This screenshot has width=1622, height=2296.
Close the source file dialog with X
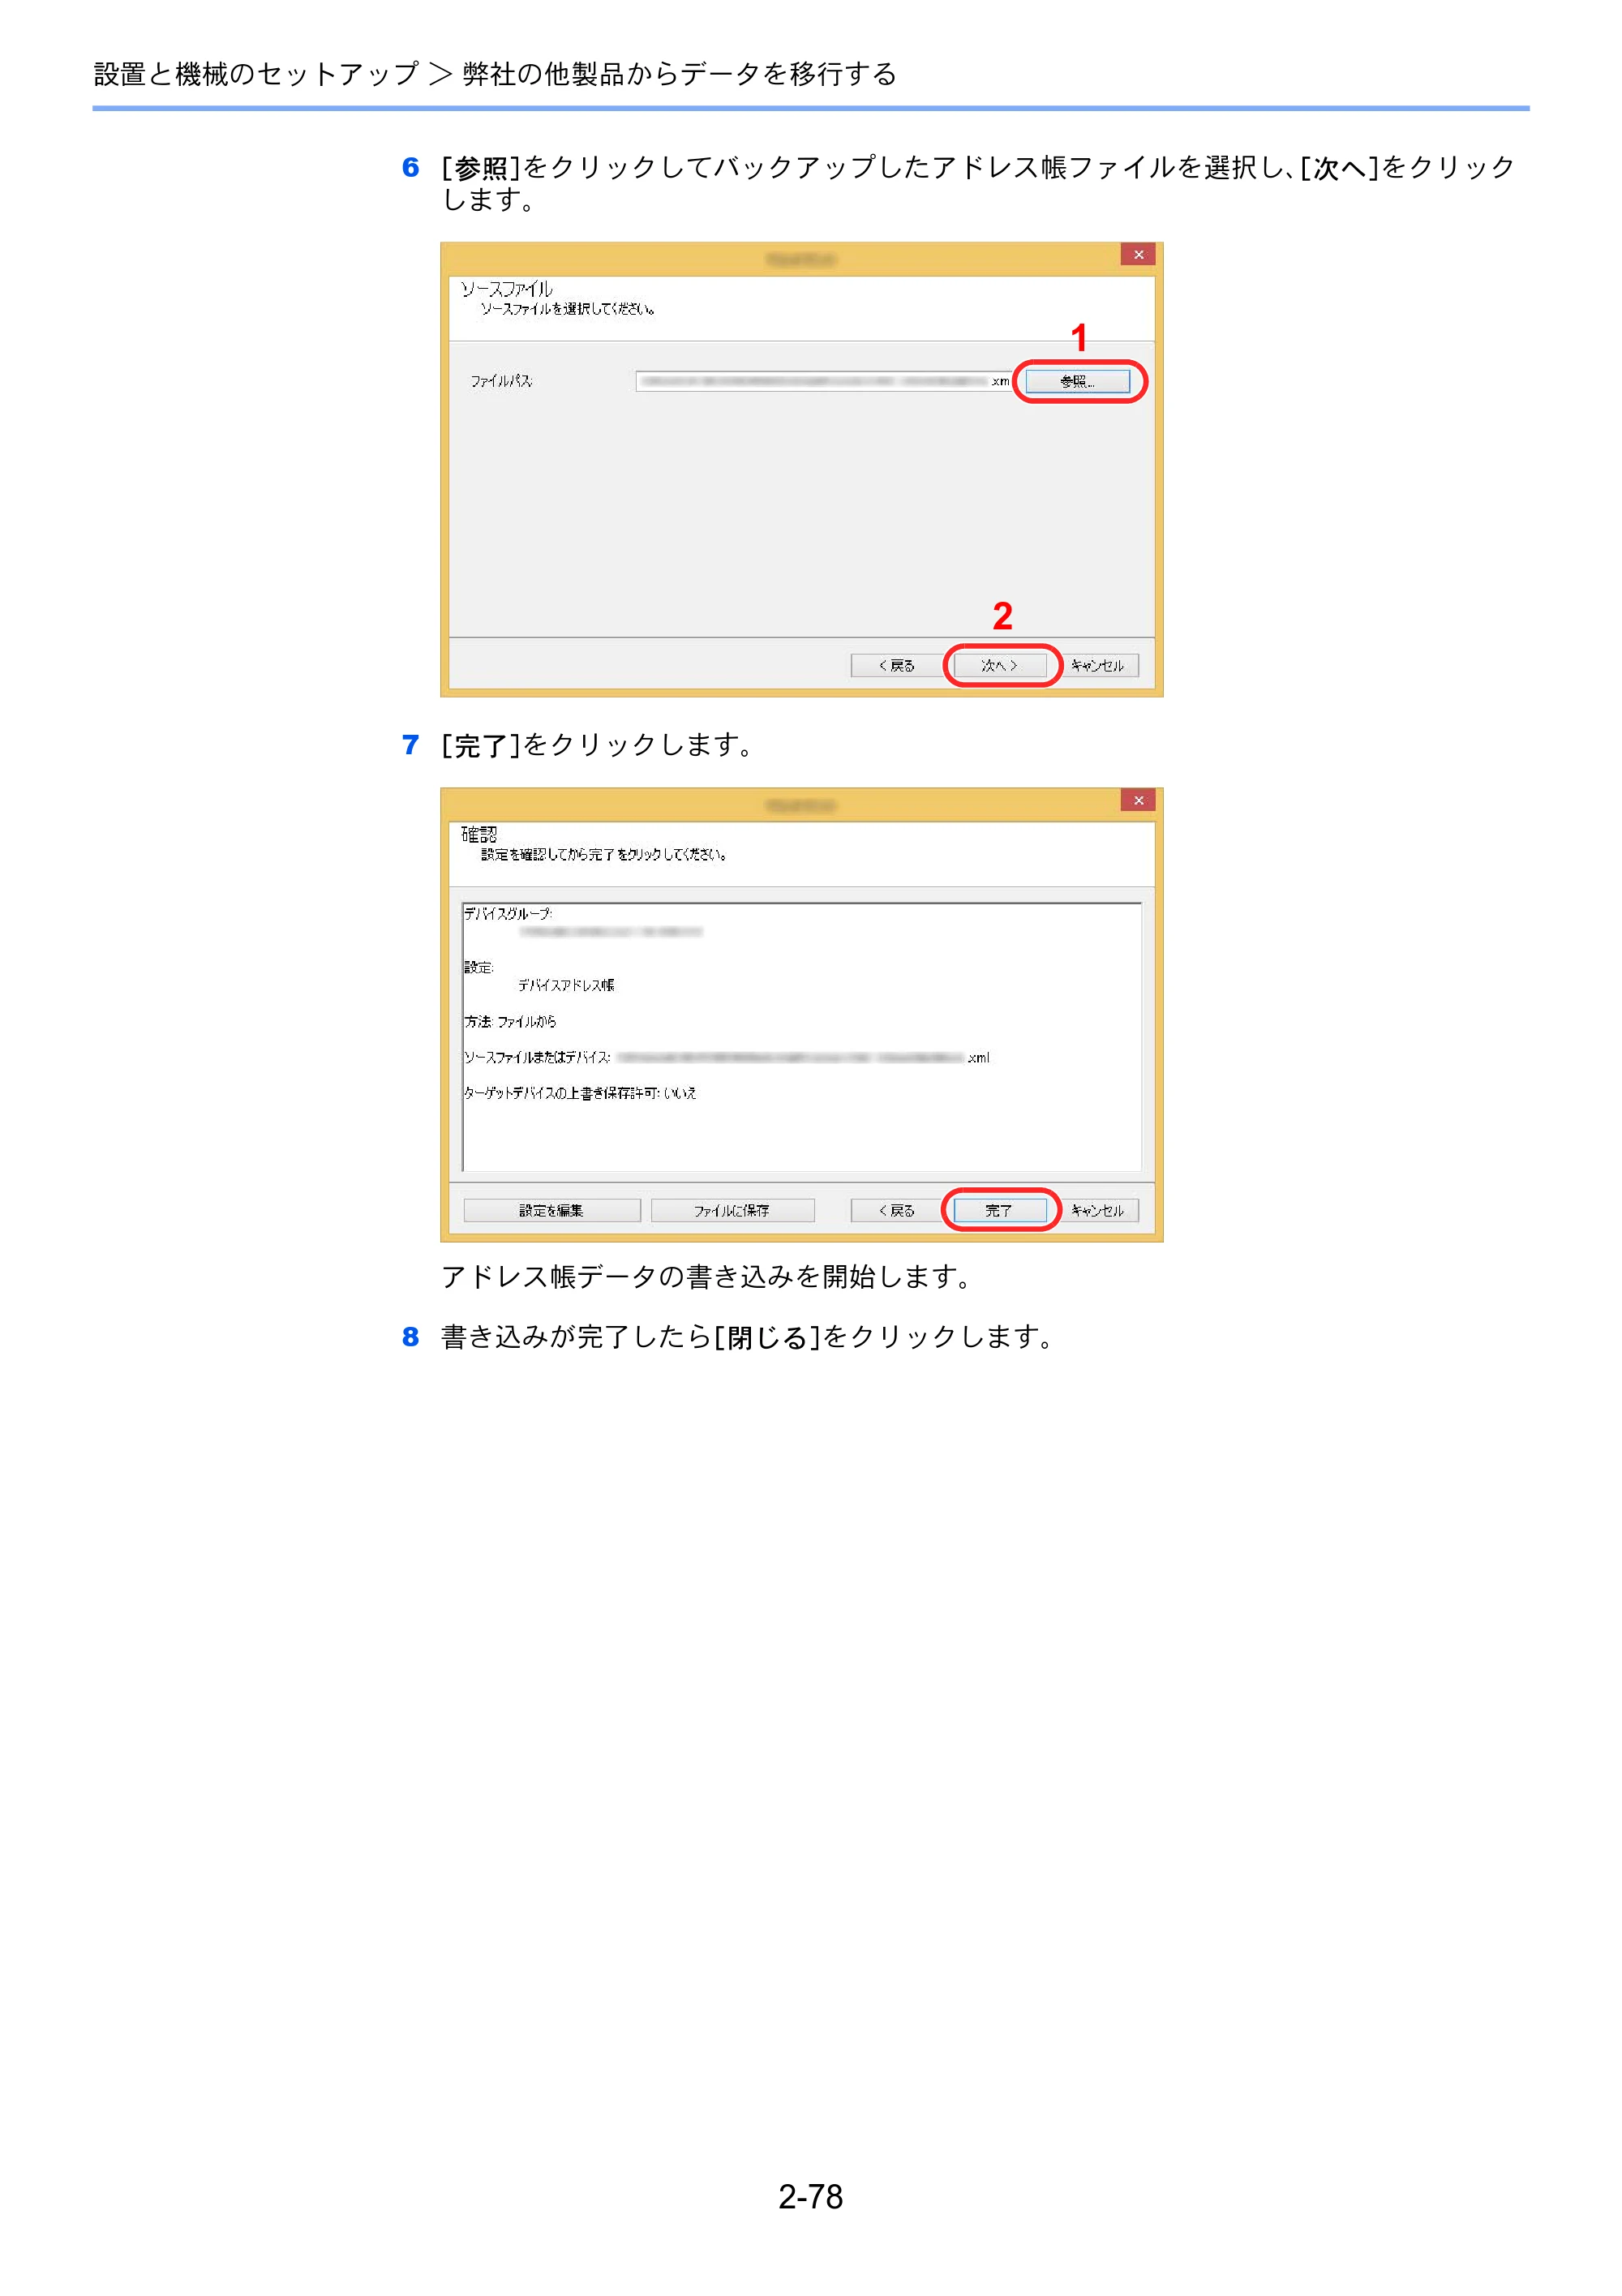[x=1138, y=255]
